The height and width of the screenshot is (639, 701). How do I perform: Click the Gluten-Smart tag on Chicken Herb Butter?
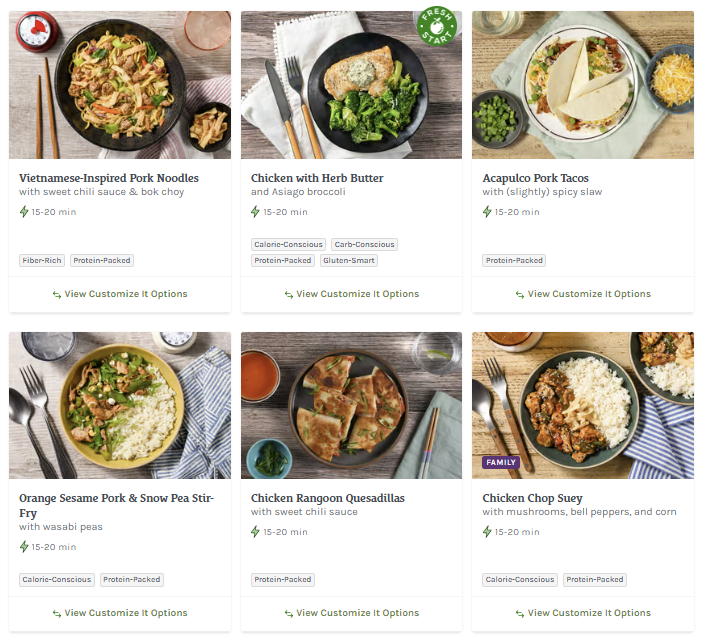pos(349,260)
